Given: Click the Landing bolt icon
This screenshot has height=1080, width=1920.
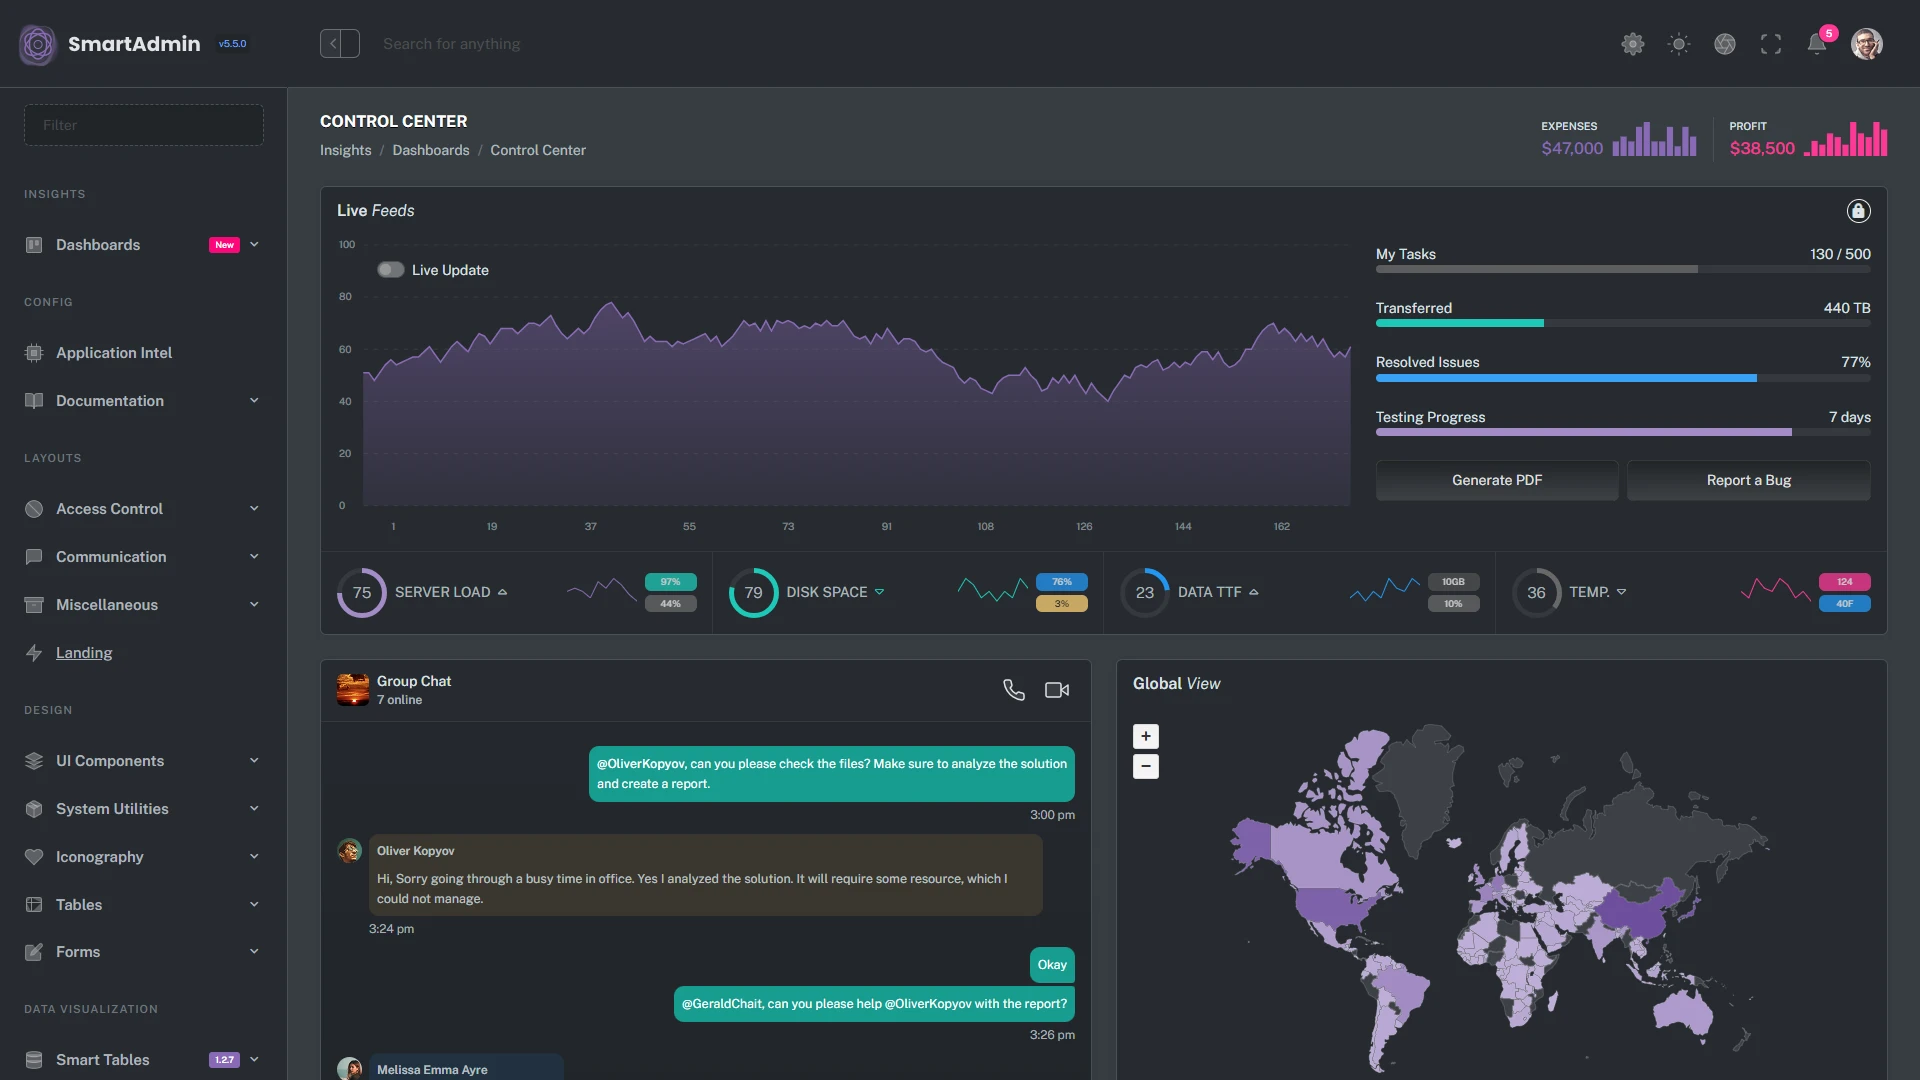Looking at the screenshot, I should [34, 653].
